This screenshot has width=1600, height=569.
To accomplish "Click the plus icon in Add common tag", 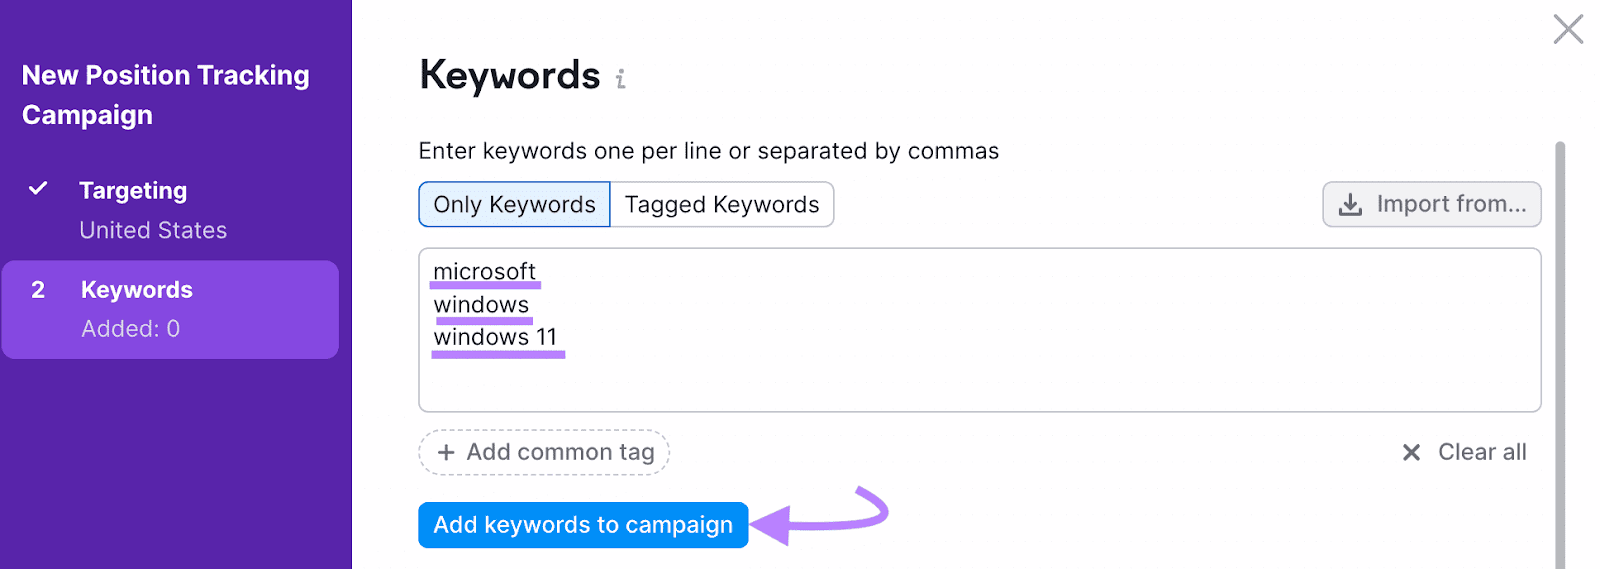I will pos(446,453).
